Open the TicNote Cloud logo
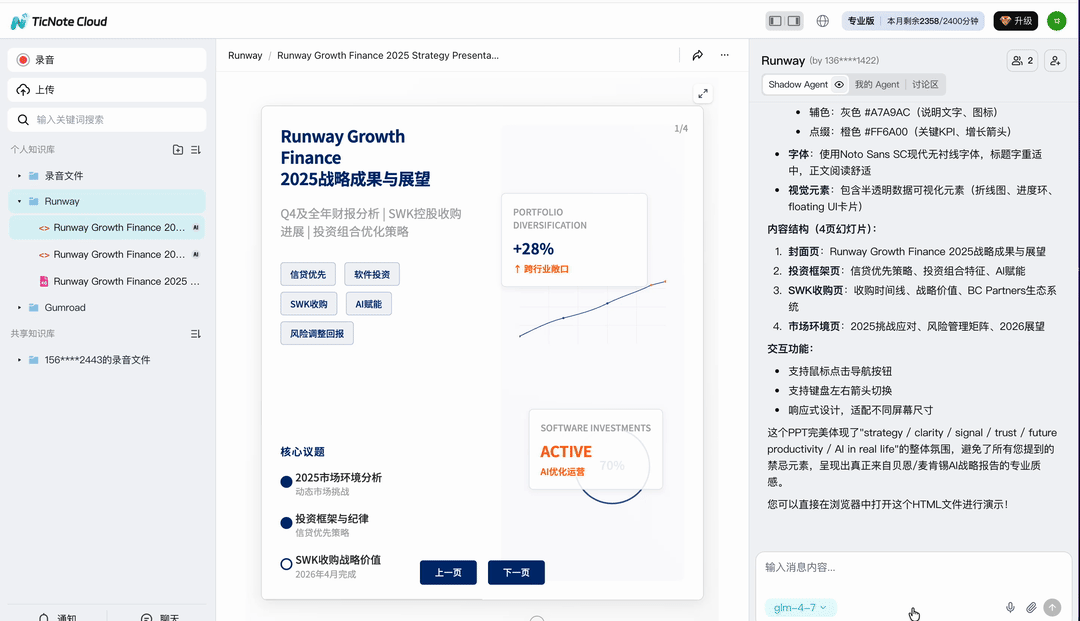This screenshot has width=1080, height=621. pos(59,21)
